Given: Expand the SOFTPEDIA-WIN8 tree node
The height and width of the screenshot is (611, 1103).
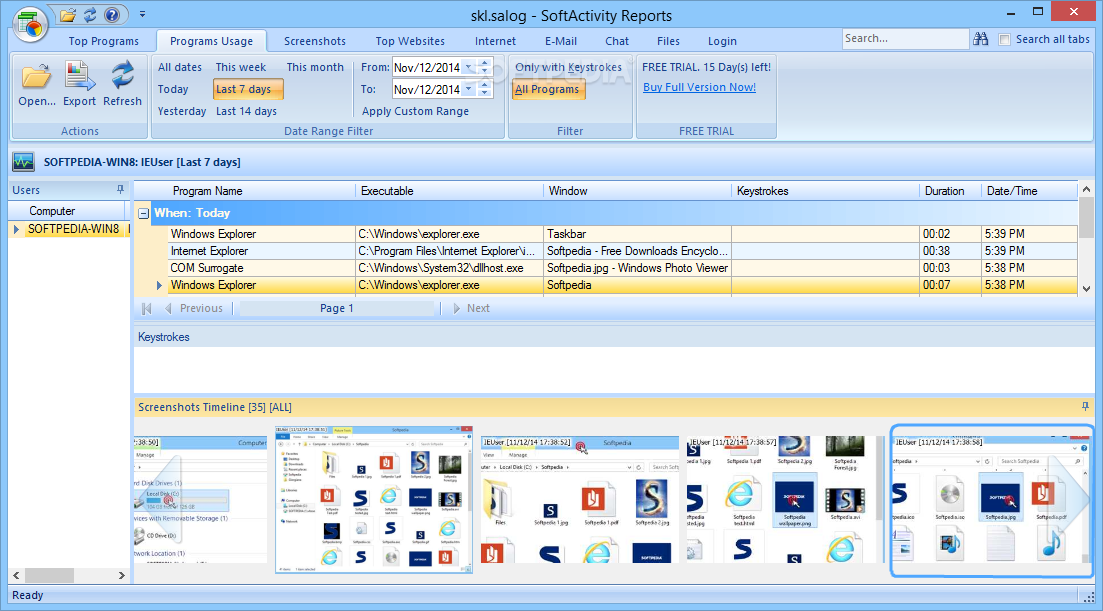Looking at the screenshot, I should (16, 229).
